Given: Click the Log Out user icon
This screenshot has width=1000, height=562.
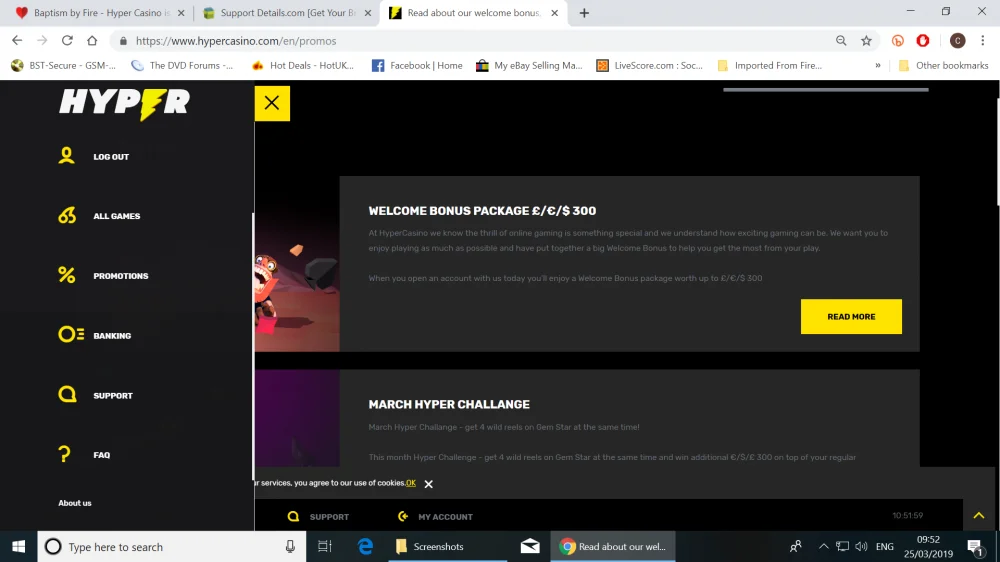Looking at the screenshot, I should [66, 156].
